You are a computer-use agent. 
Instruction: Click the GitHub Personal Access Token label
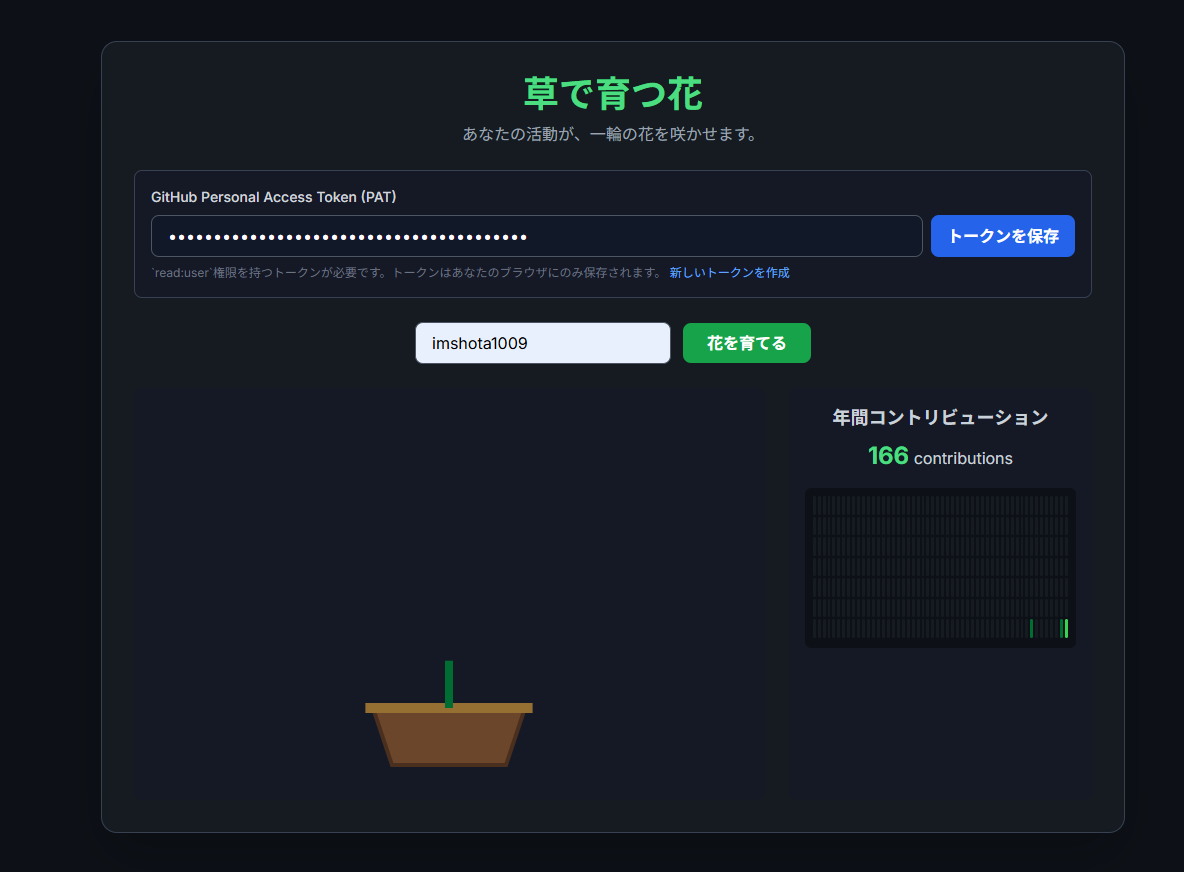pyautogui.click(x=273, y=197)
